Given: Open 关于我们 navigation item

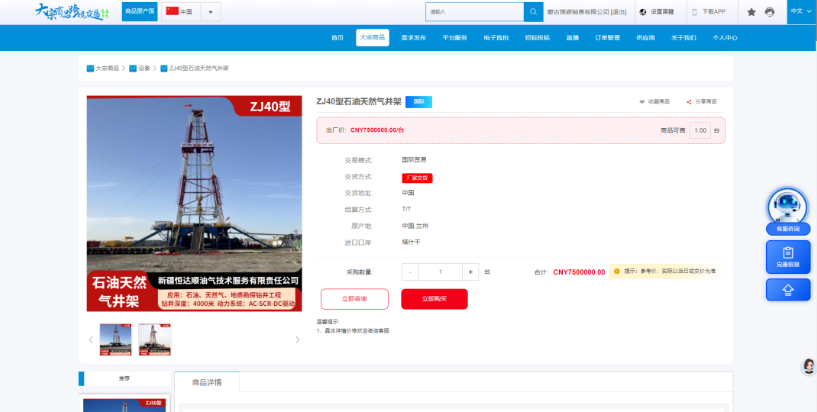Looking at the screenshot, I should 684,38.
